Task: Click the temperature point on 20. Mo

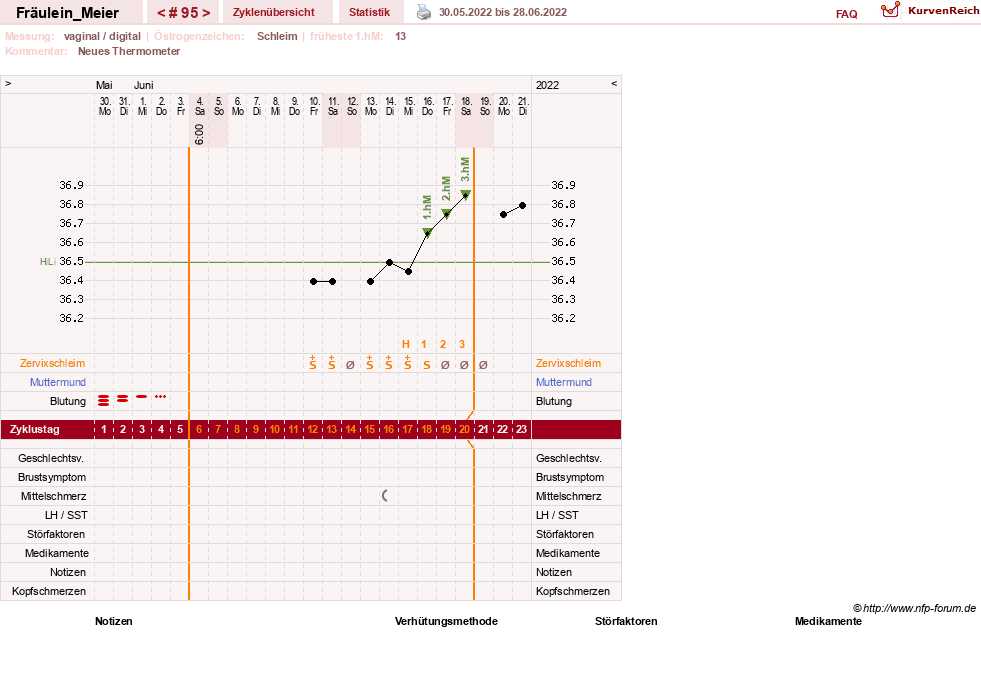Action: pos(504,215)
